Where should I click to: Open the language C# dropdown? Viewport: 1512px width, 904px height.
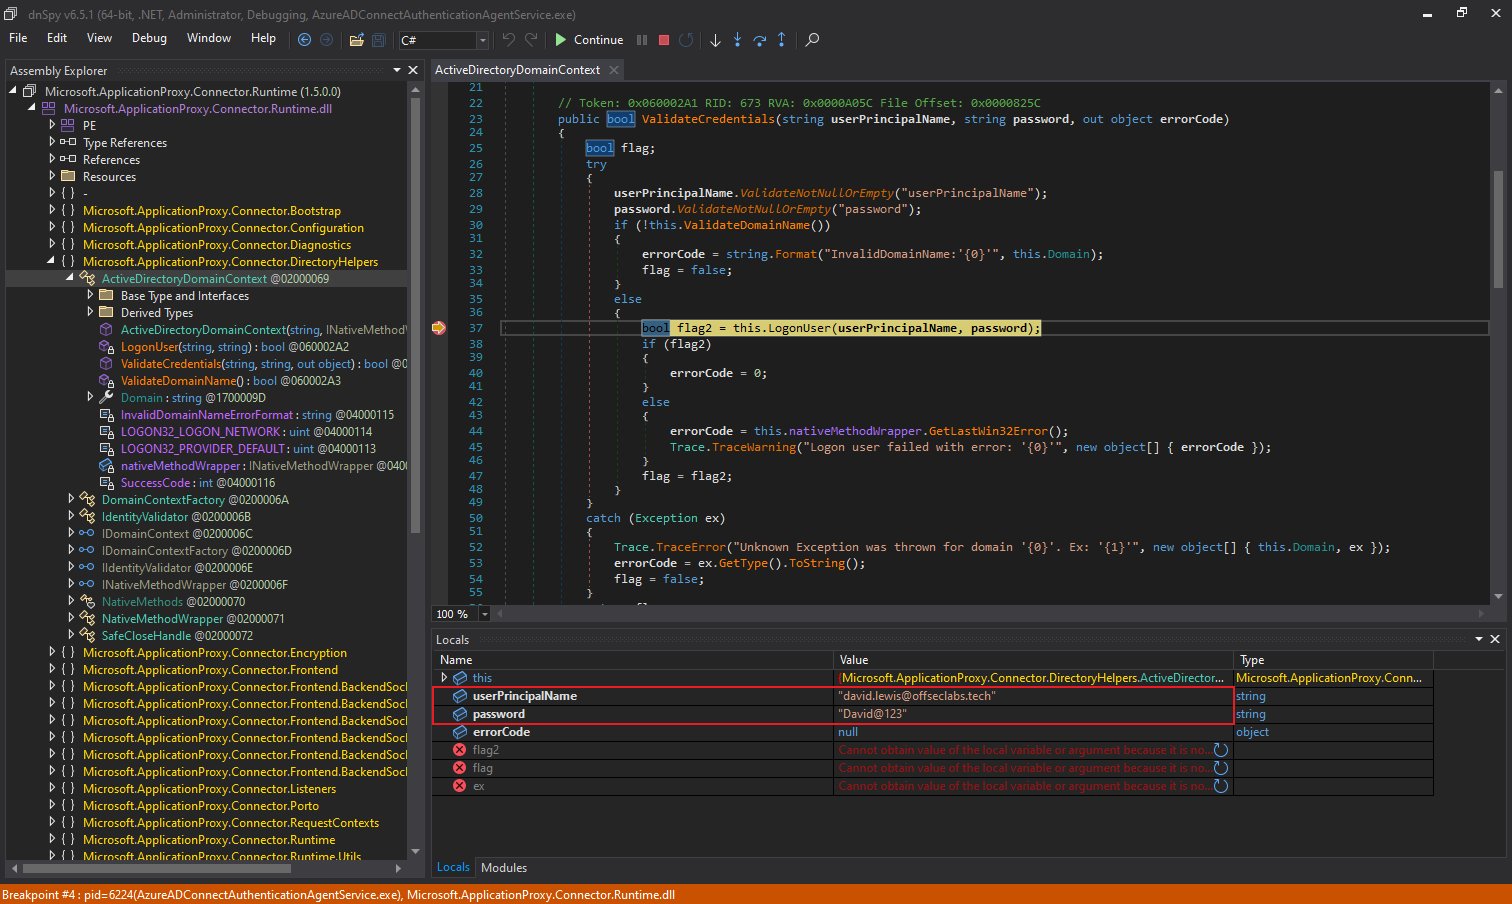point(482,40)
